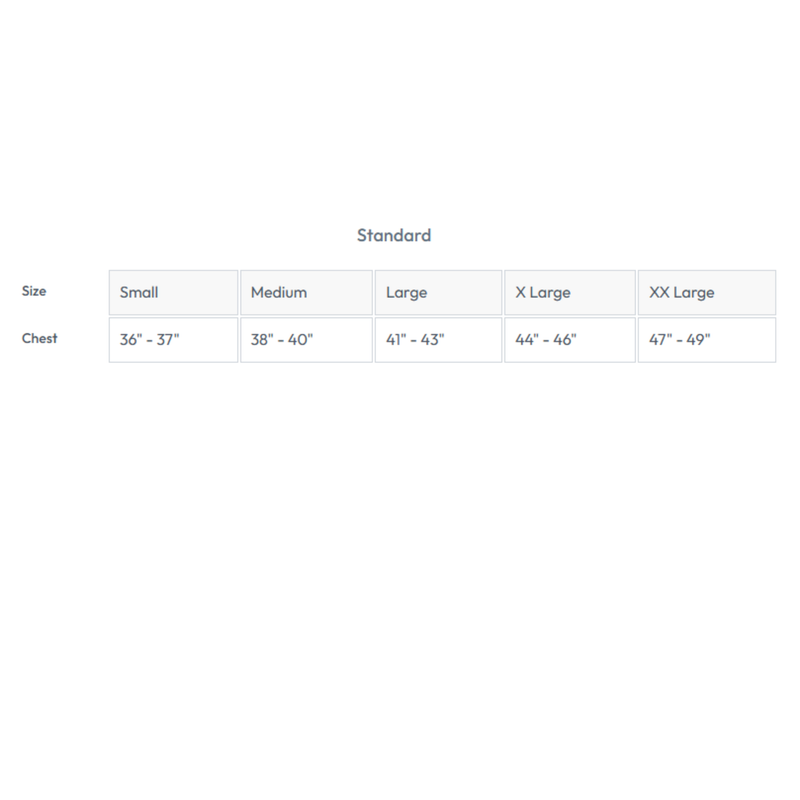800x800 pixels.
Task: Select the XX Large size cell
Action: pyautogui.click(x=706, y=293)
